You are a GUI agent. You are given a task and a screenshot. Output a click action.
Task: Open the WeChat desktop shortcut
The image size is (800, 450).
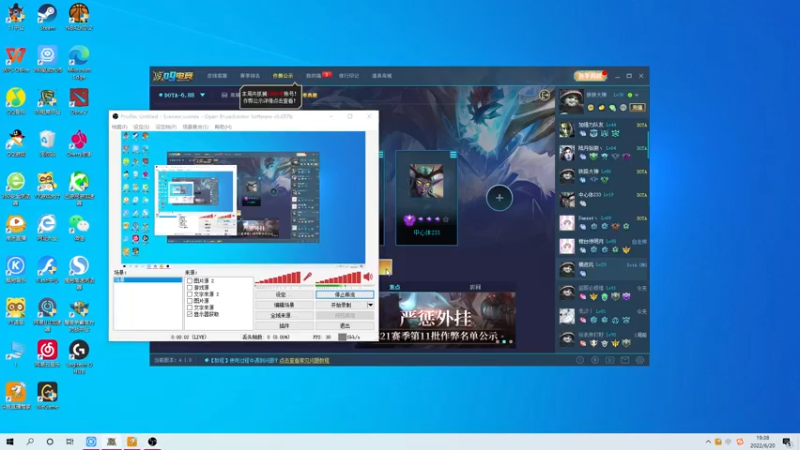[79, 228]
